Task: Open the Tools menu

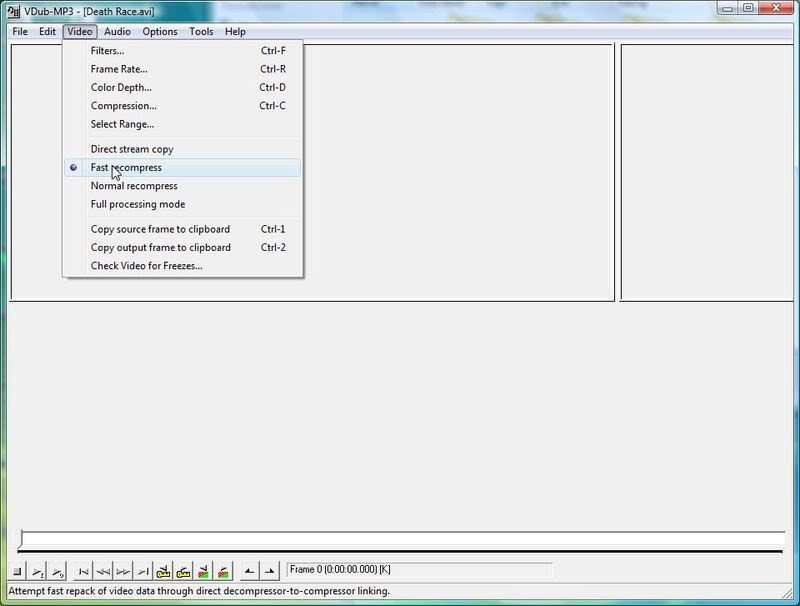Action: pos(201,32)
